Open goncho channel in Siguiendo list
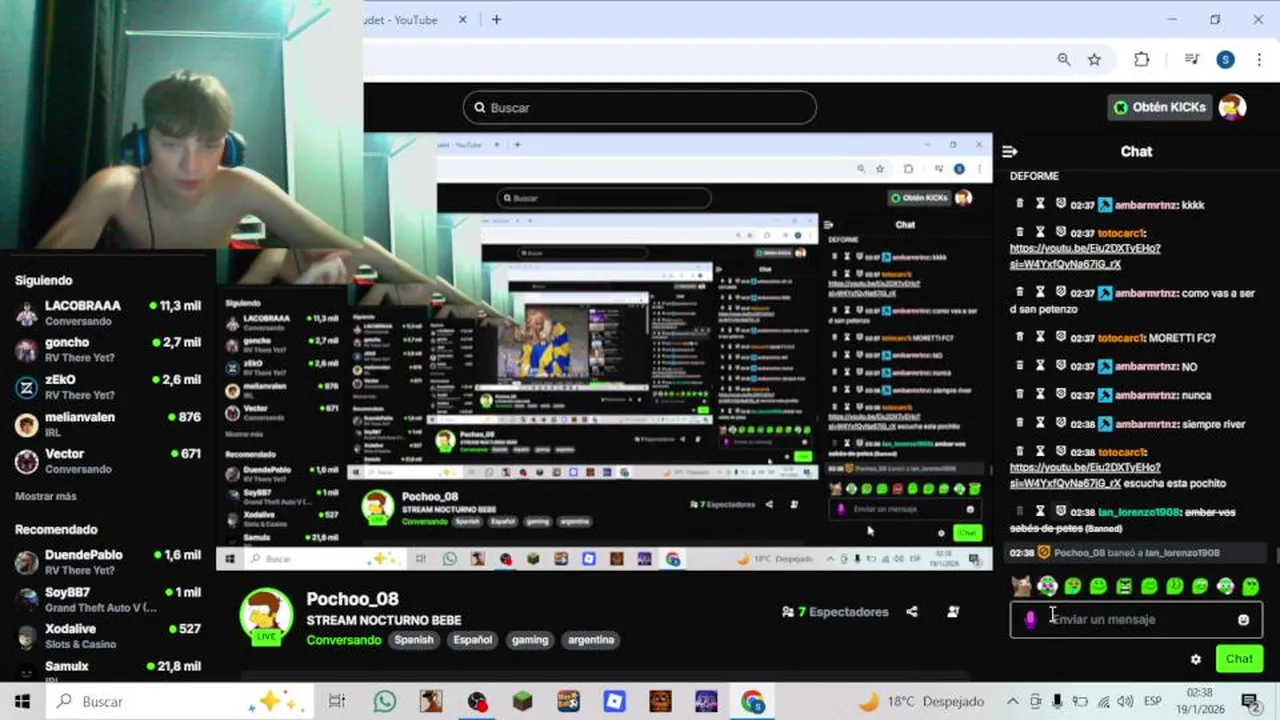This screenshot has width=1280, height=720. pyautogui.click(x=108, y=350)
